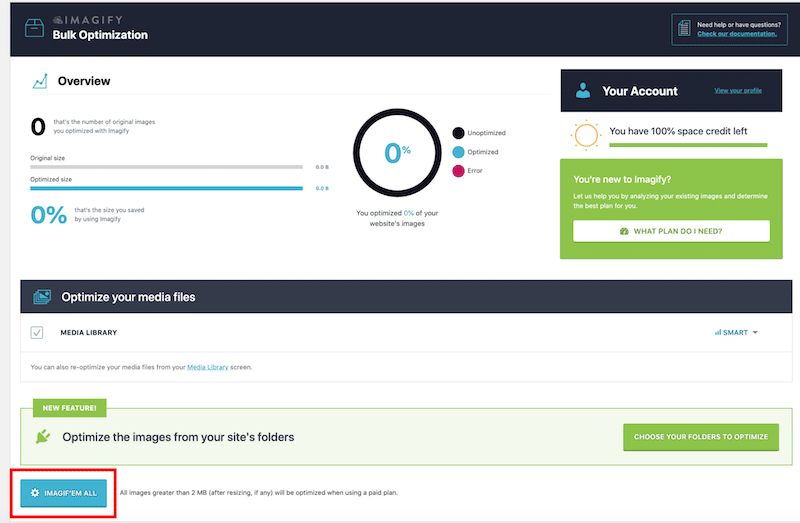Viewport: 800px width, 523px height.
Task: Click the Your Account user icon
Action: [583, 91]
